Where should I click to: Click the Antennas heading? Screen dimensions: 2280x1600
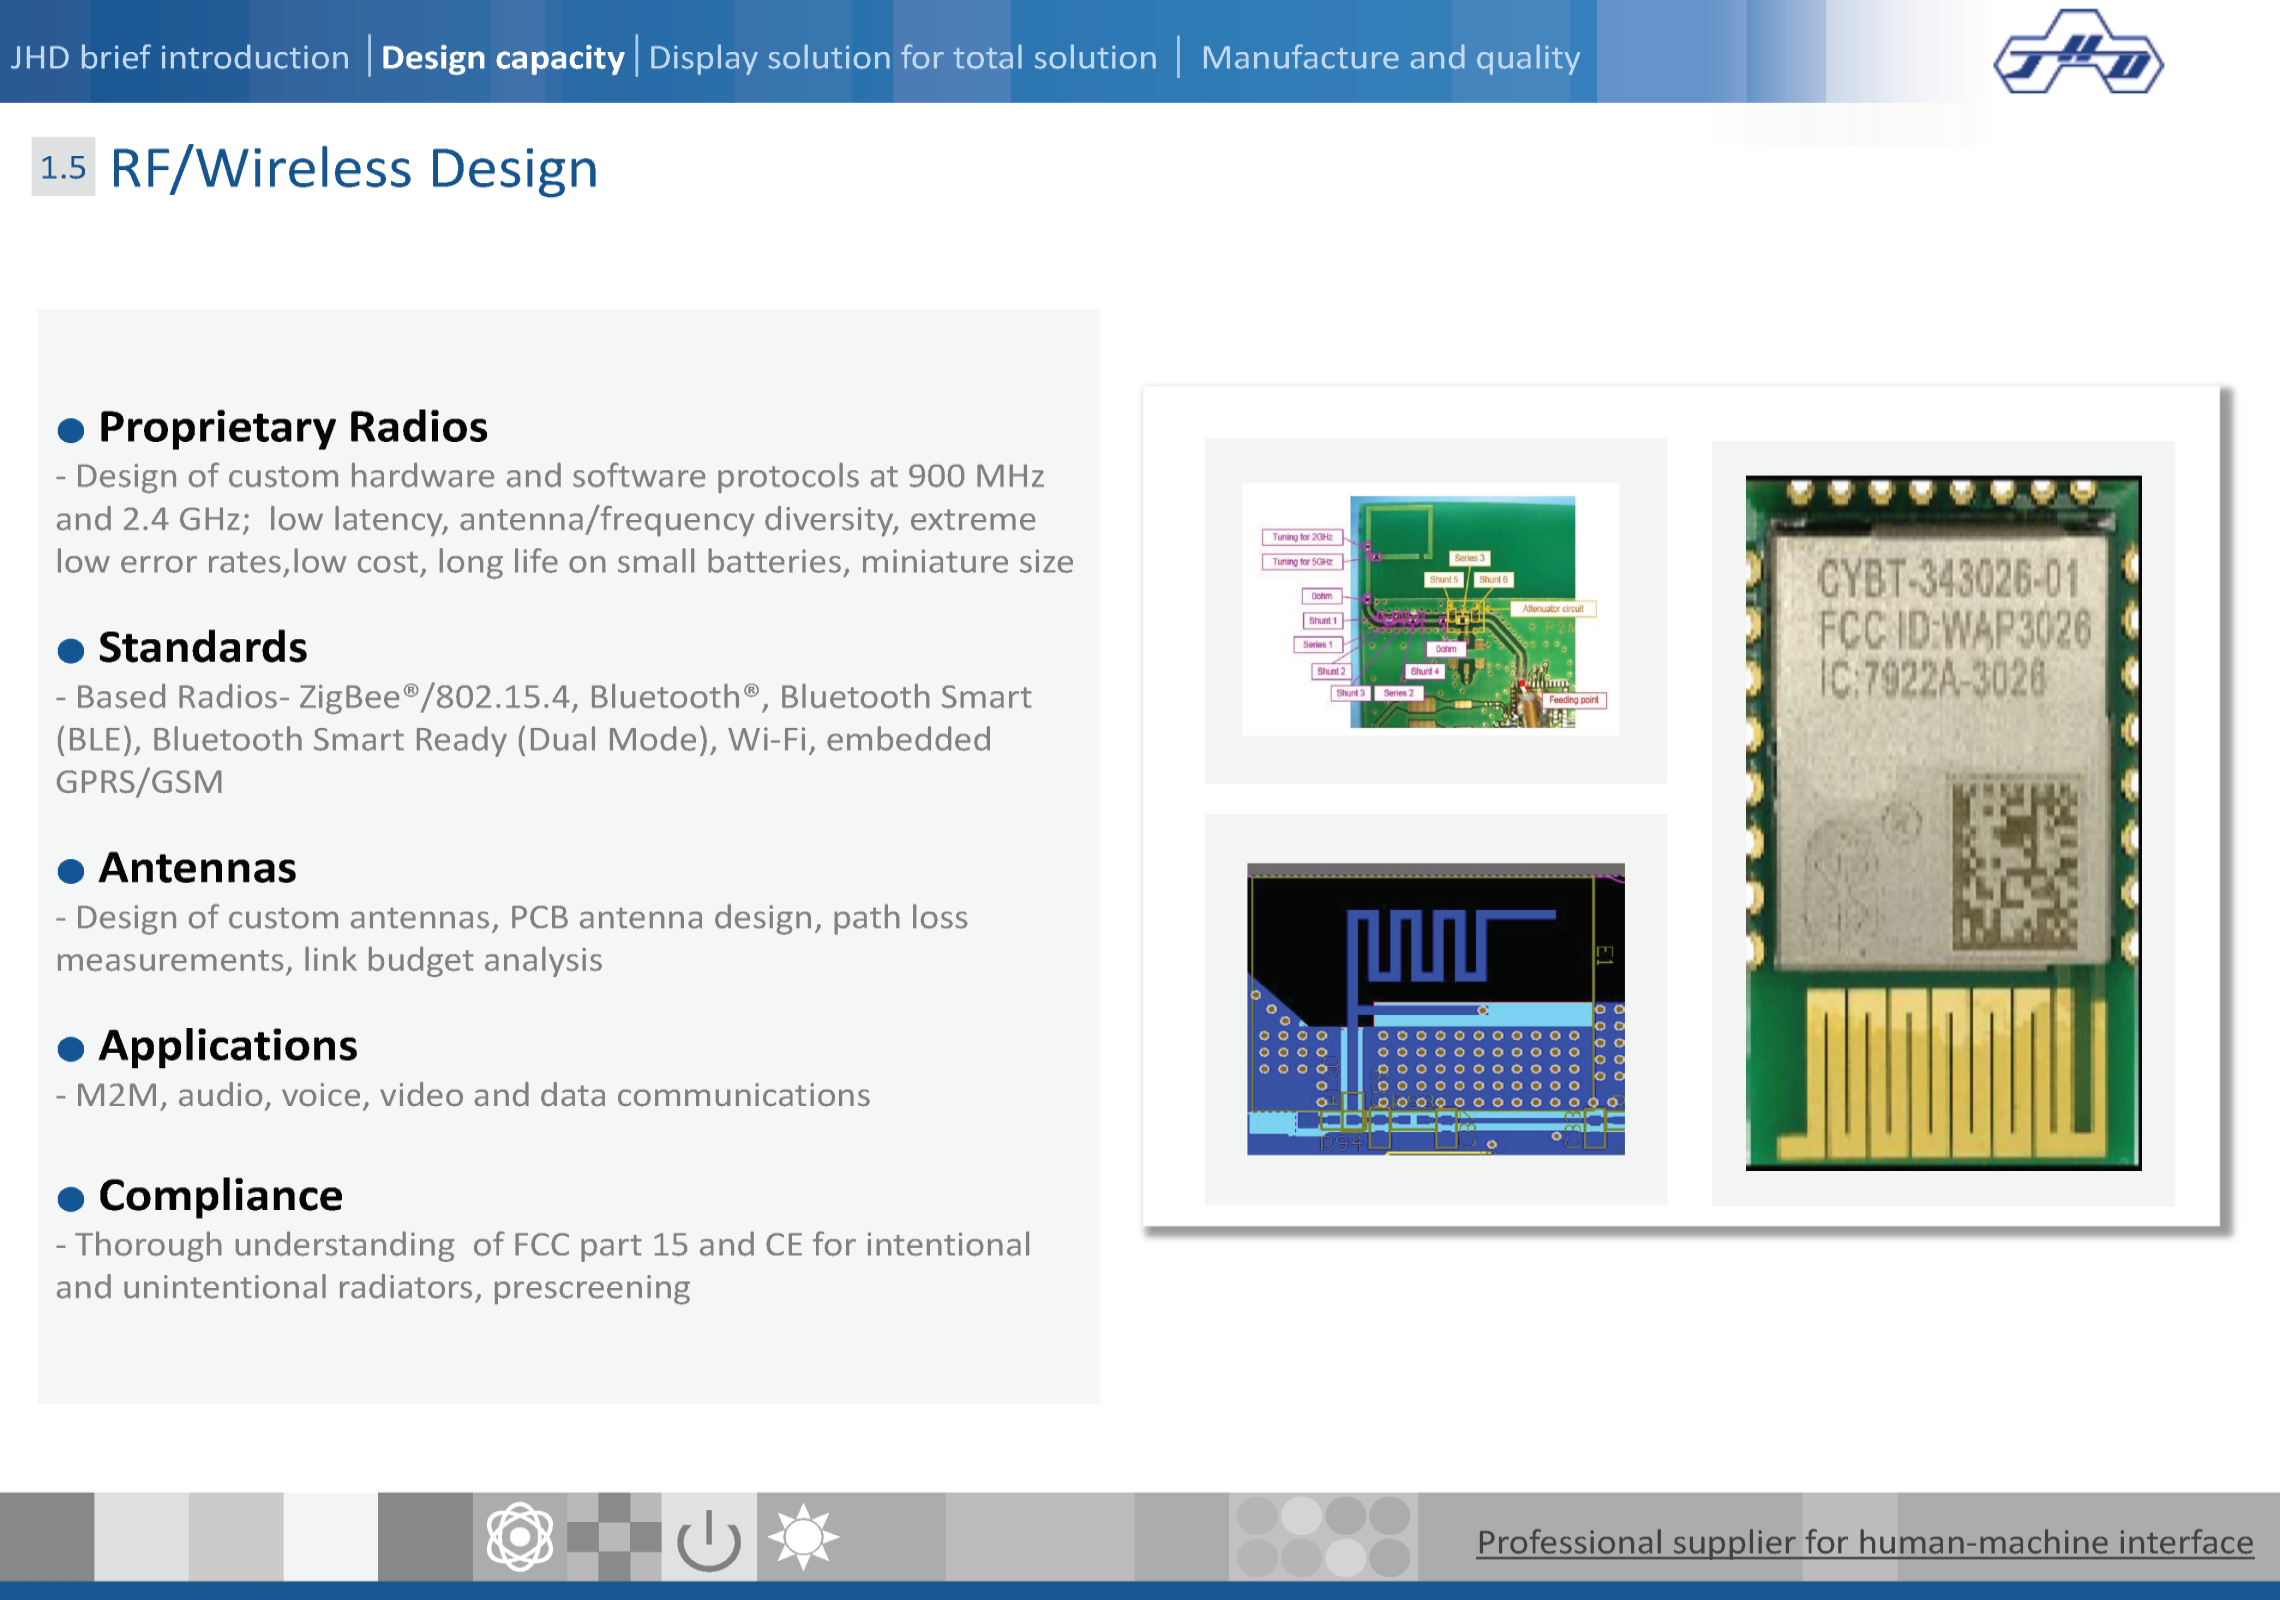pyautogui.click(x=197, y=868)
